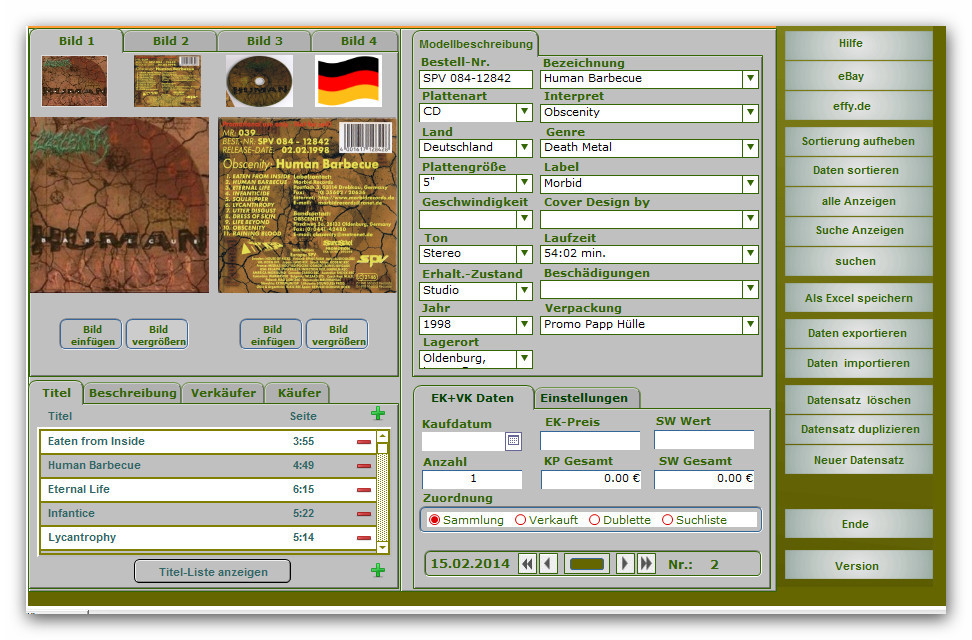
Task: Open the Interpret dropdown
Action: (x=750, y=113)
